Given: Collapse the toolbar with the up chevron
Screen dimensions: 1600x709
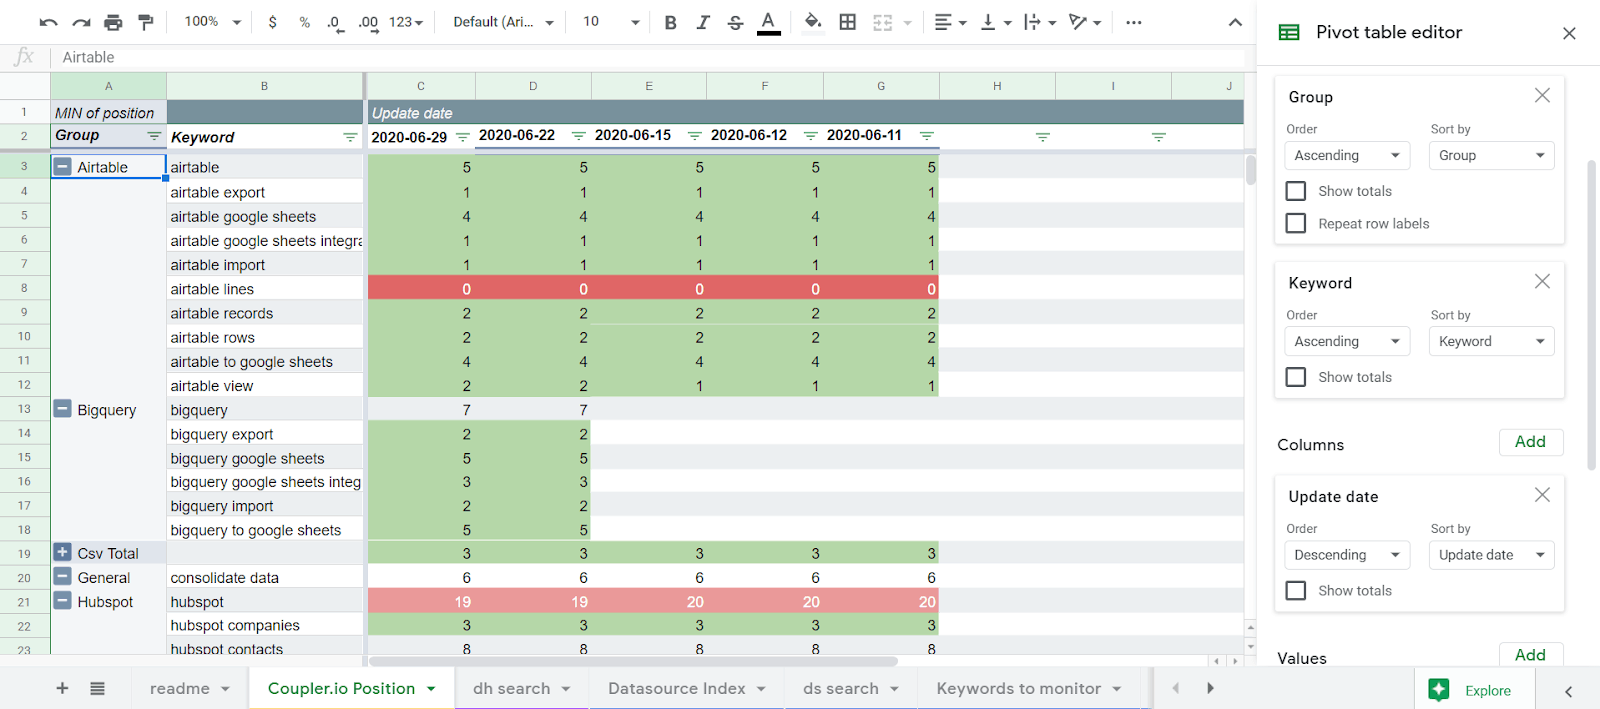Looking at the screenshot, I should coord(1235,22).
